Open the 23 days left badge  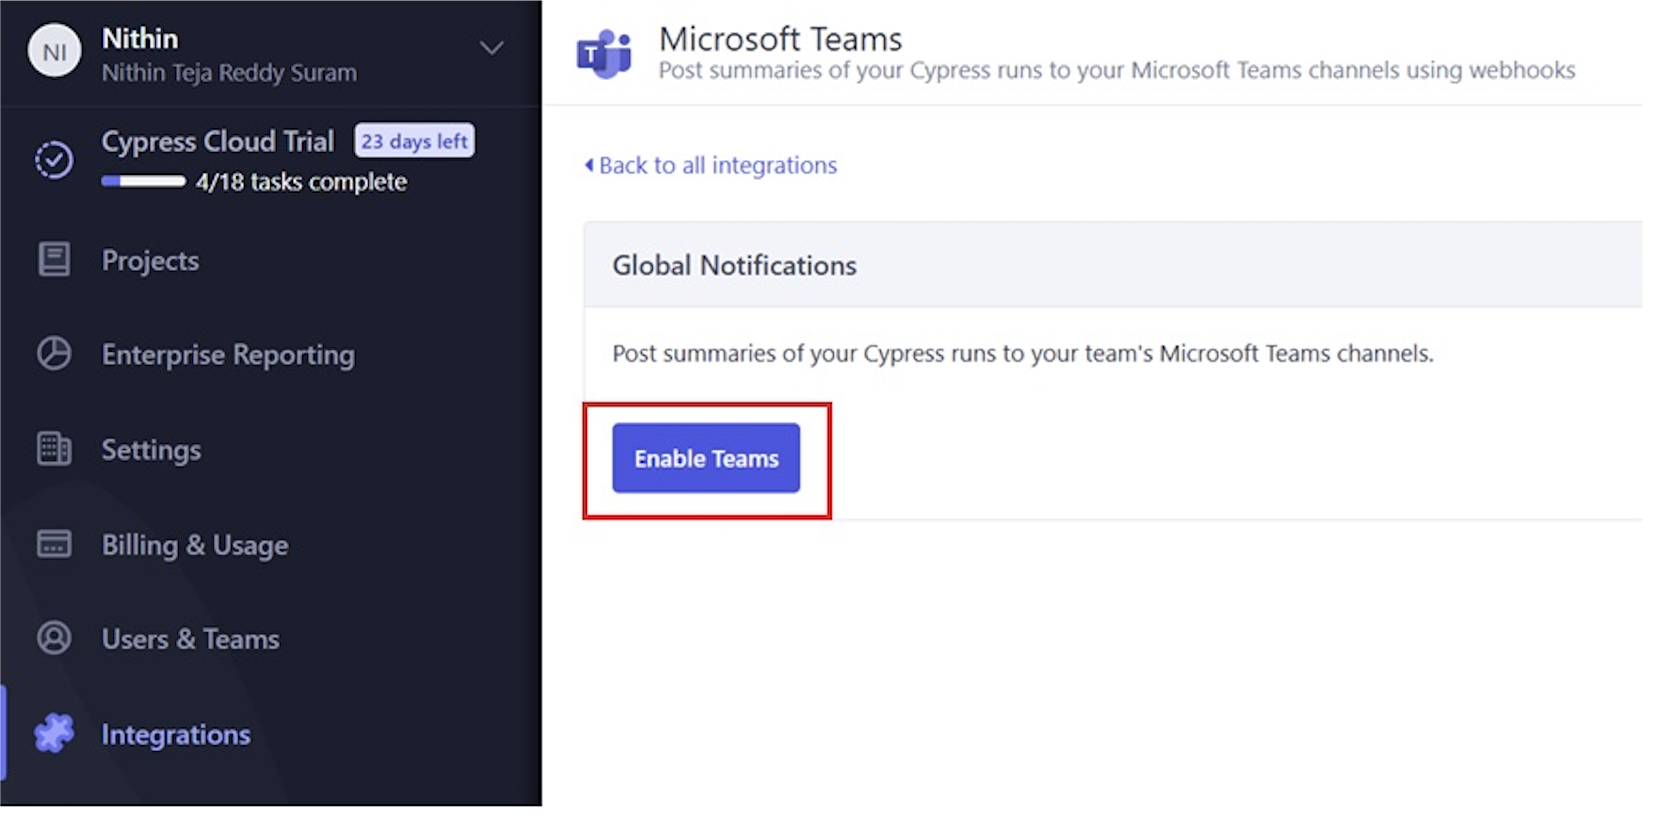click(x=414, y=141)
